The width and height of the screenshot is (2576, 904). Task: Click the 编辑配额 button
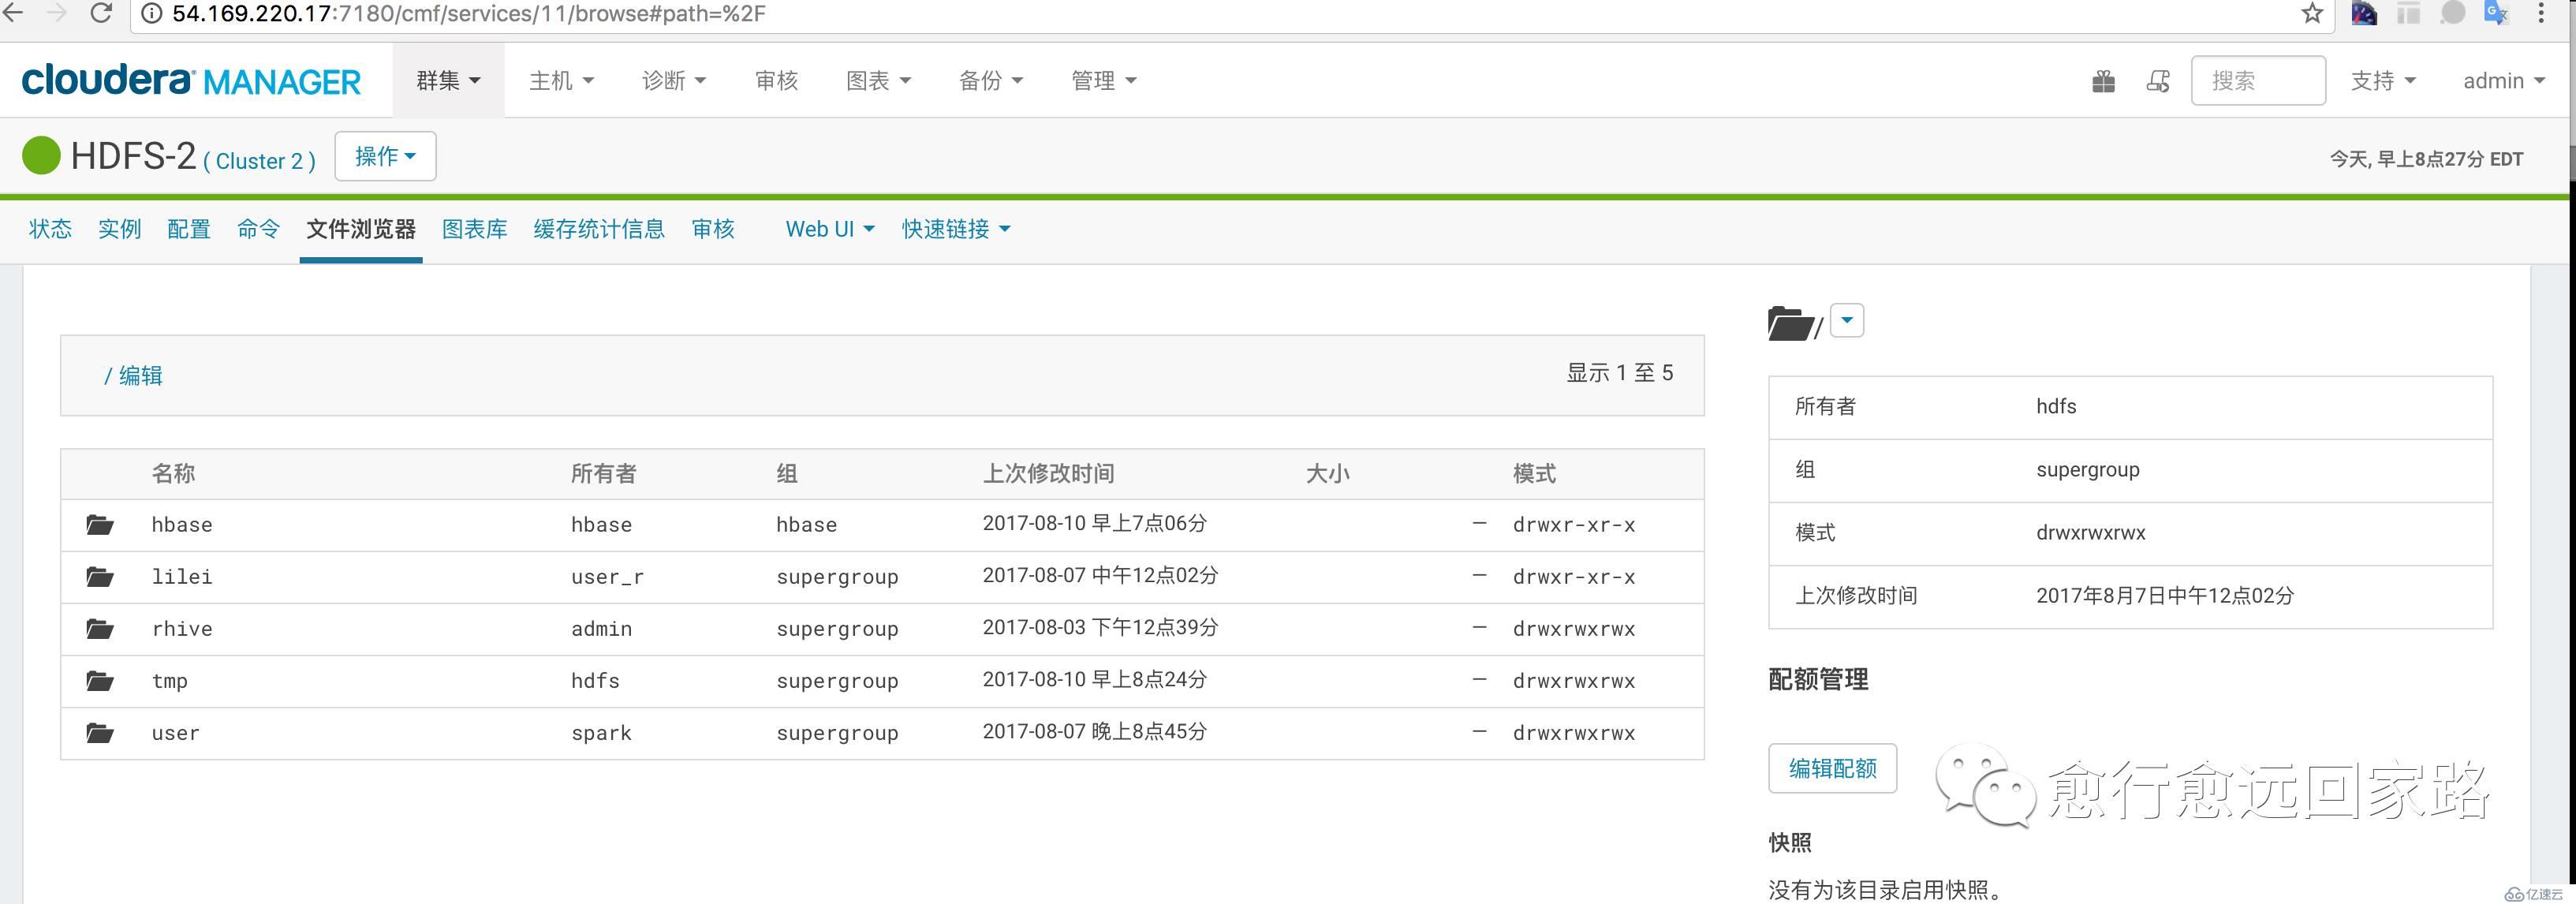1832,768
